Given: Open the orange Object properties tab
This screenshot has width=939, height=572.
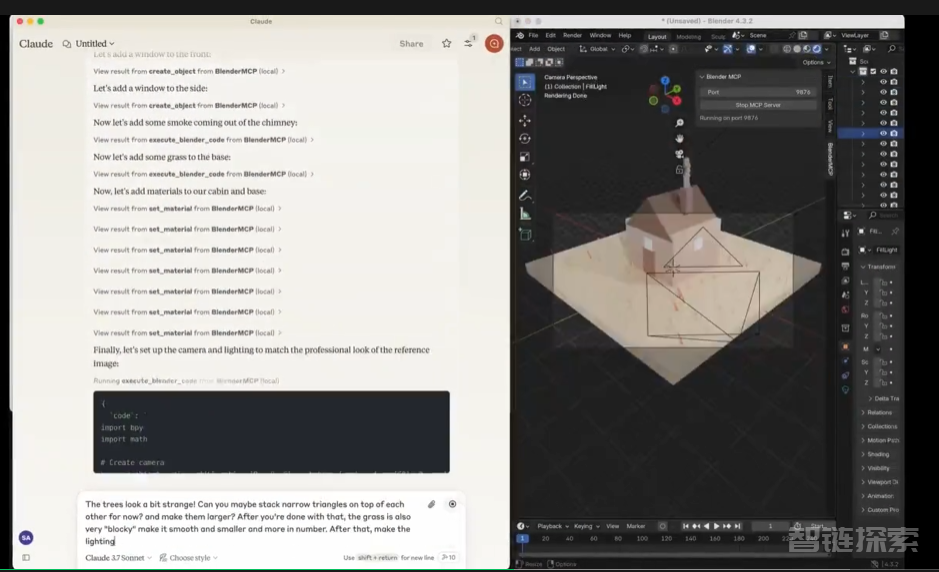Looking at the screenshot, I should [x=845, y=346].
